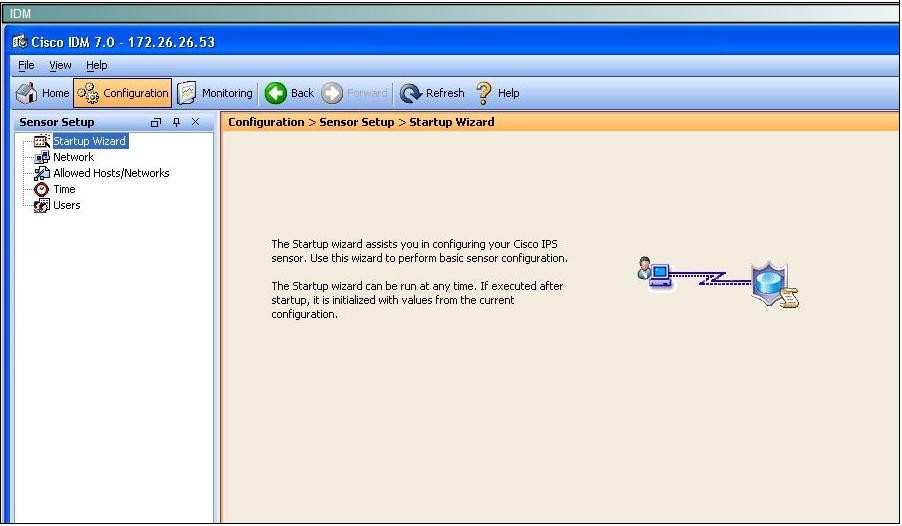Click the Help toolbar label
Image resolution: width=902 pixels, height=526 pixels.
tap(509, 93)
